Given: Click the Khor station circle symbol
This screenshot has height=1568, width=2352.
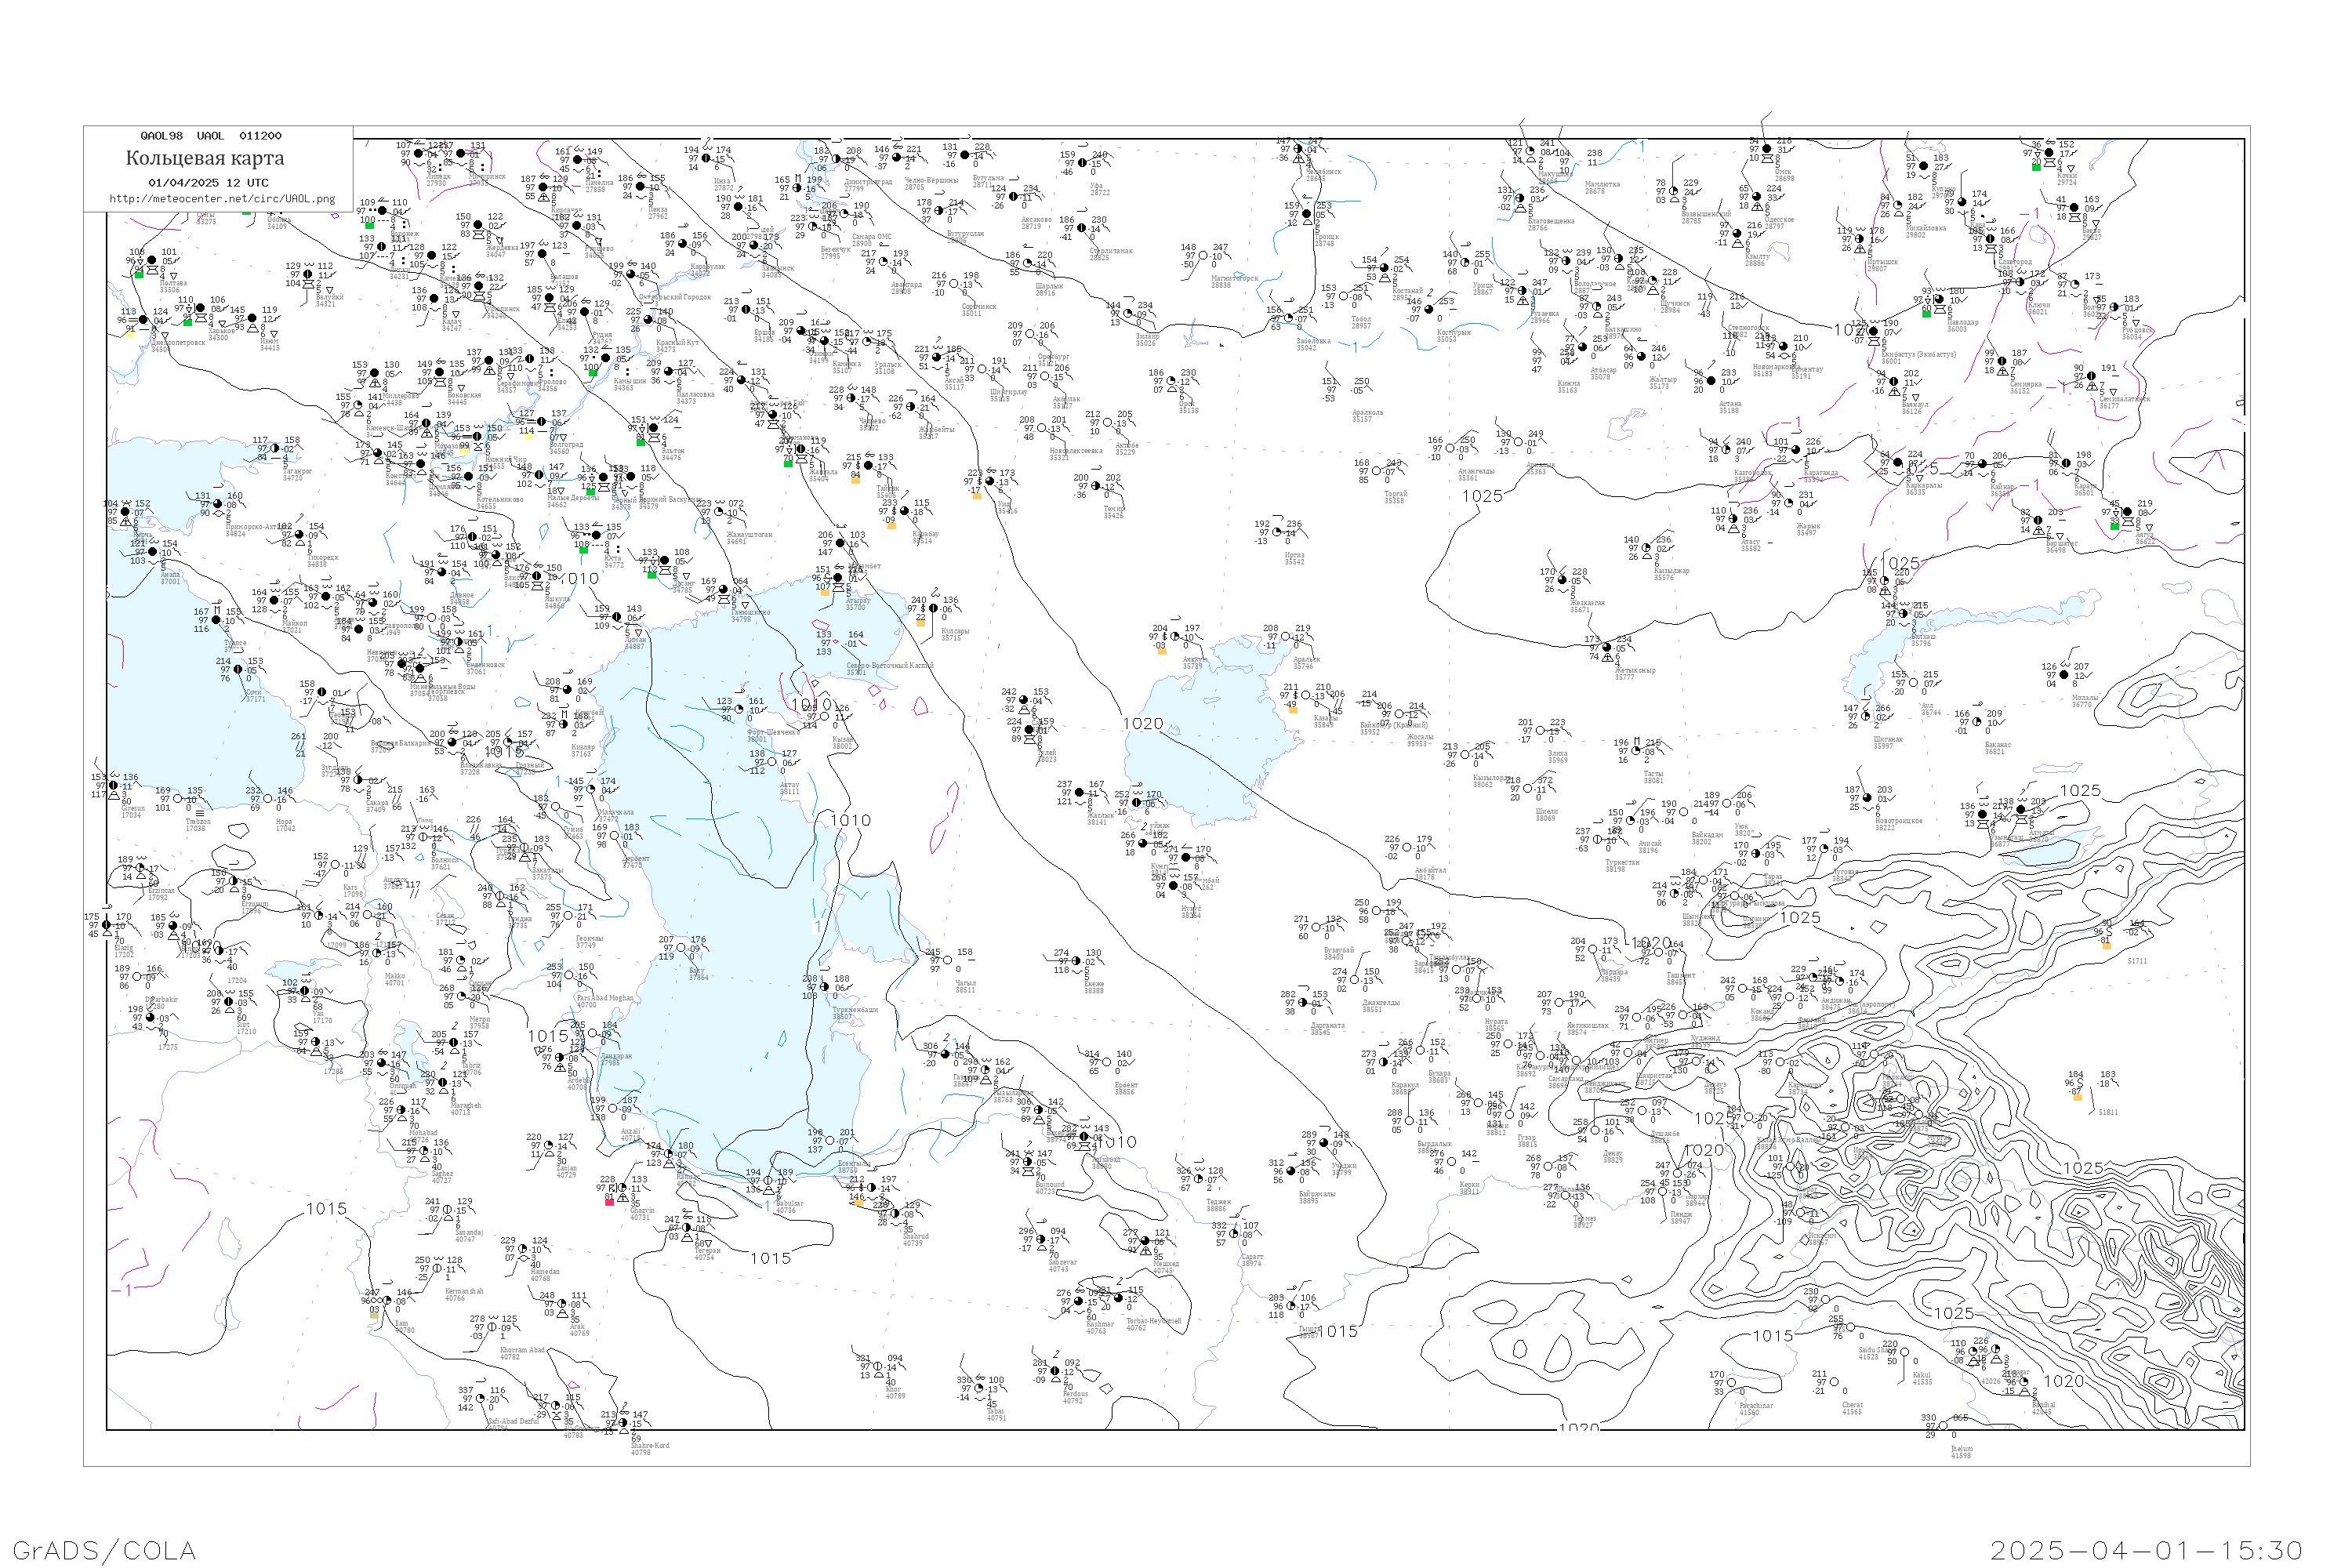Looking at the screenshot, I should coord(878,1367).
